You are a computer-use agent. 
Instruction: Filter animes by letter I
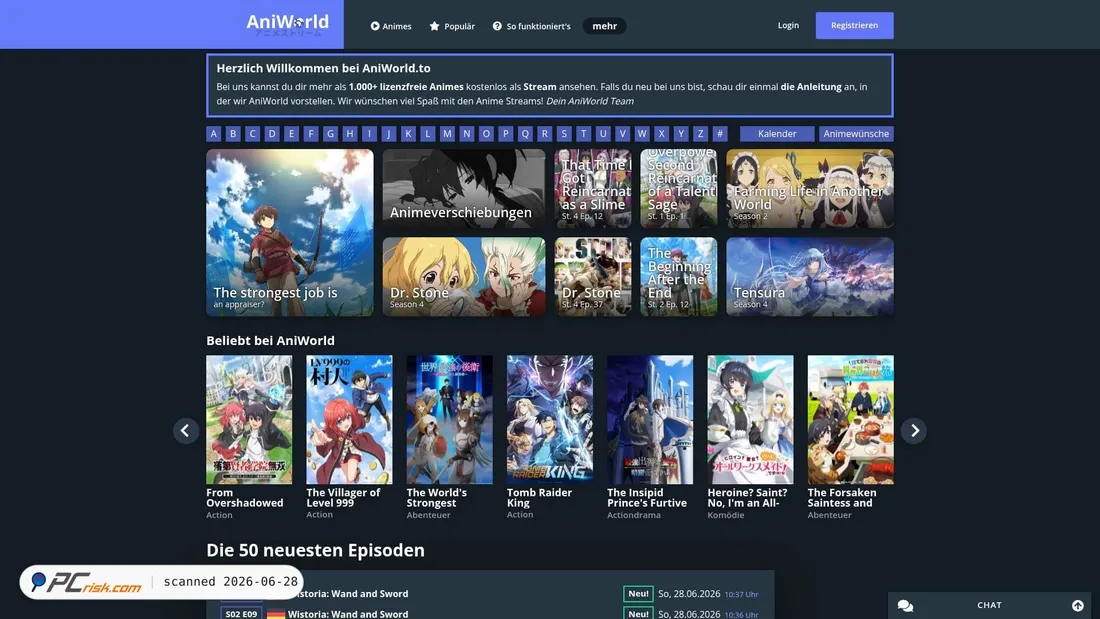[x=369, y=133]
